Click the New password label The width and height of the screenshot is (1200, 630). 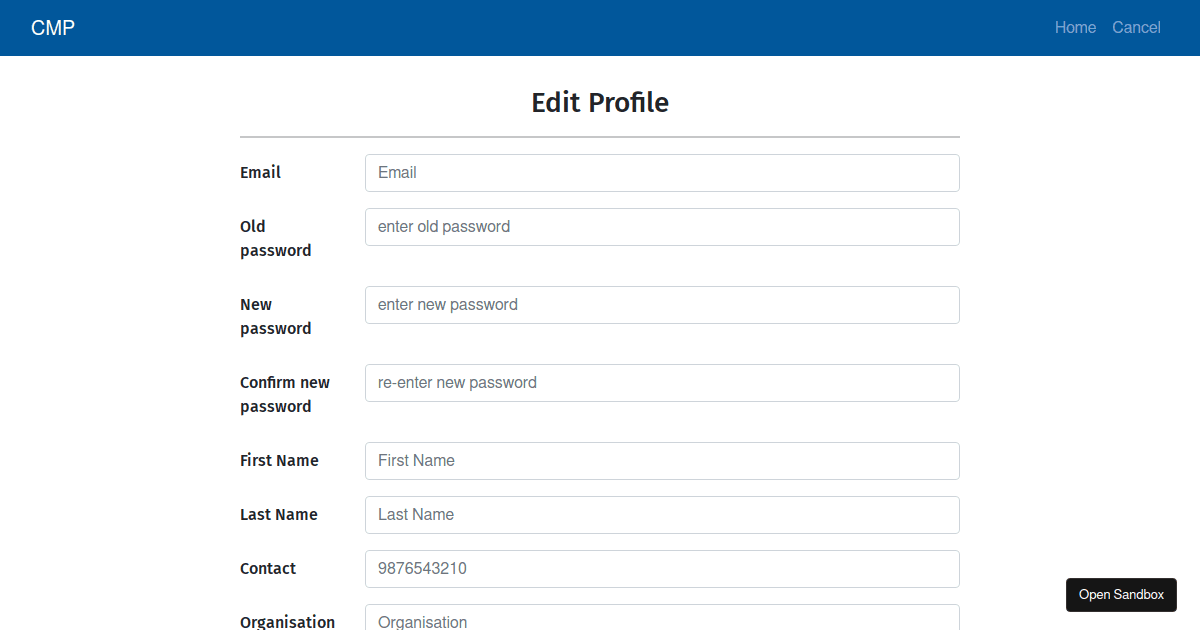click(x=275, y=316)
